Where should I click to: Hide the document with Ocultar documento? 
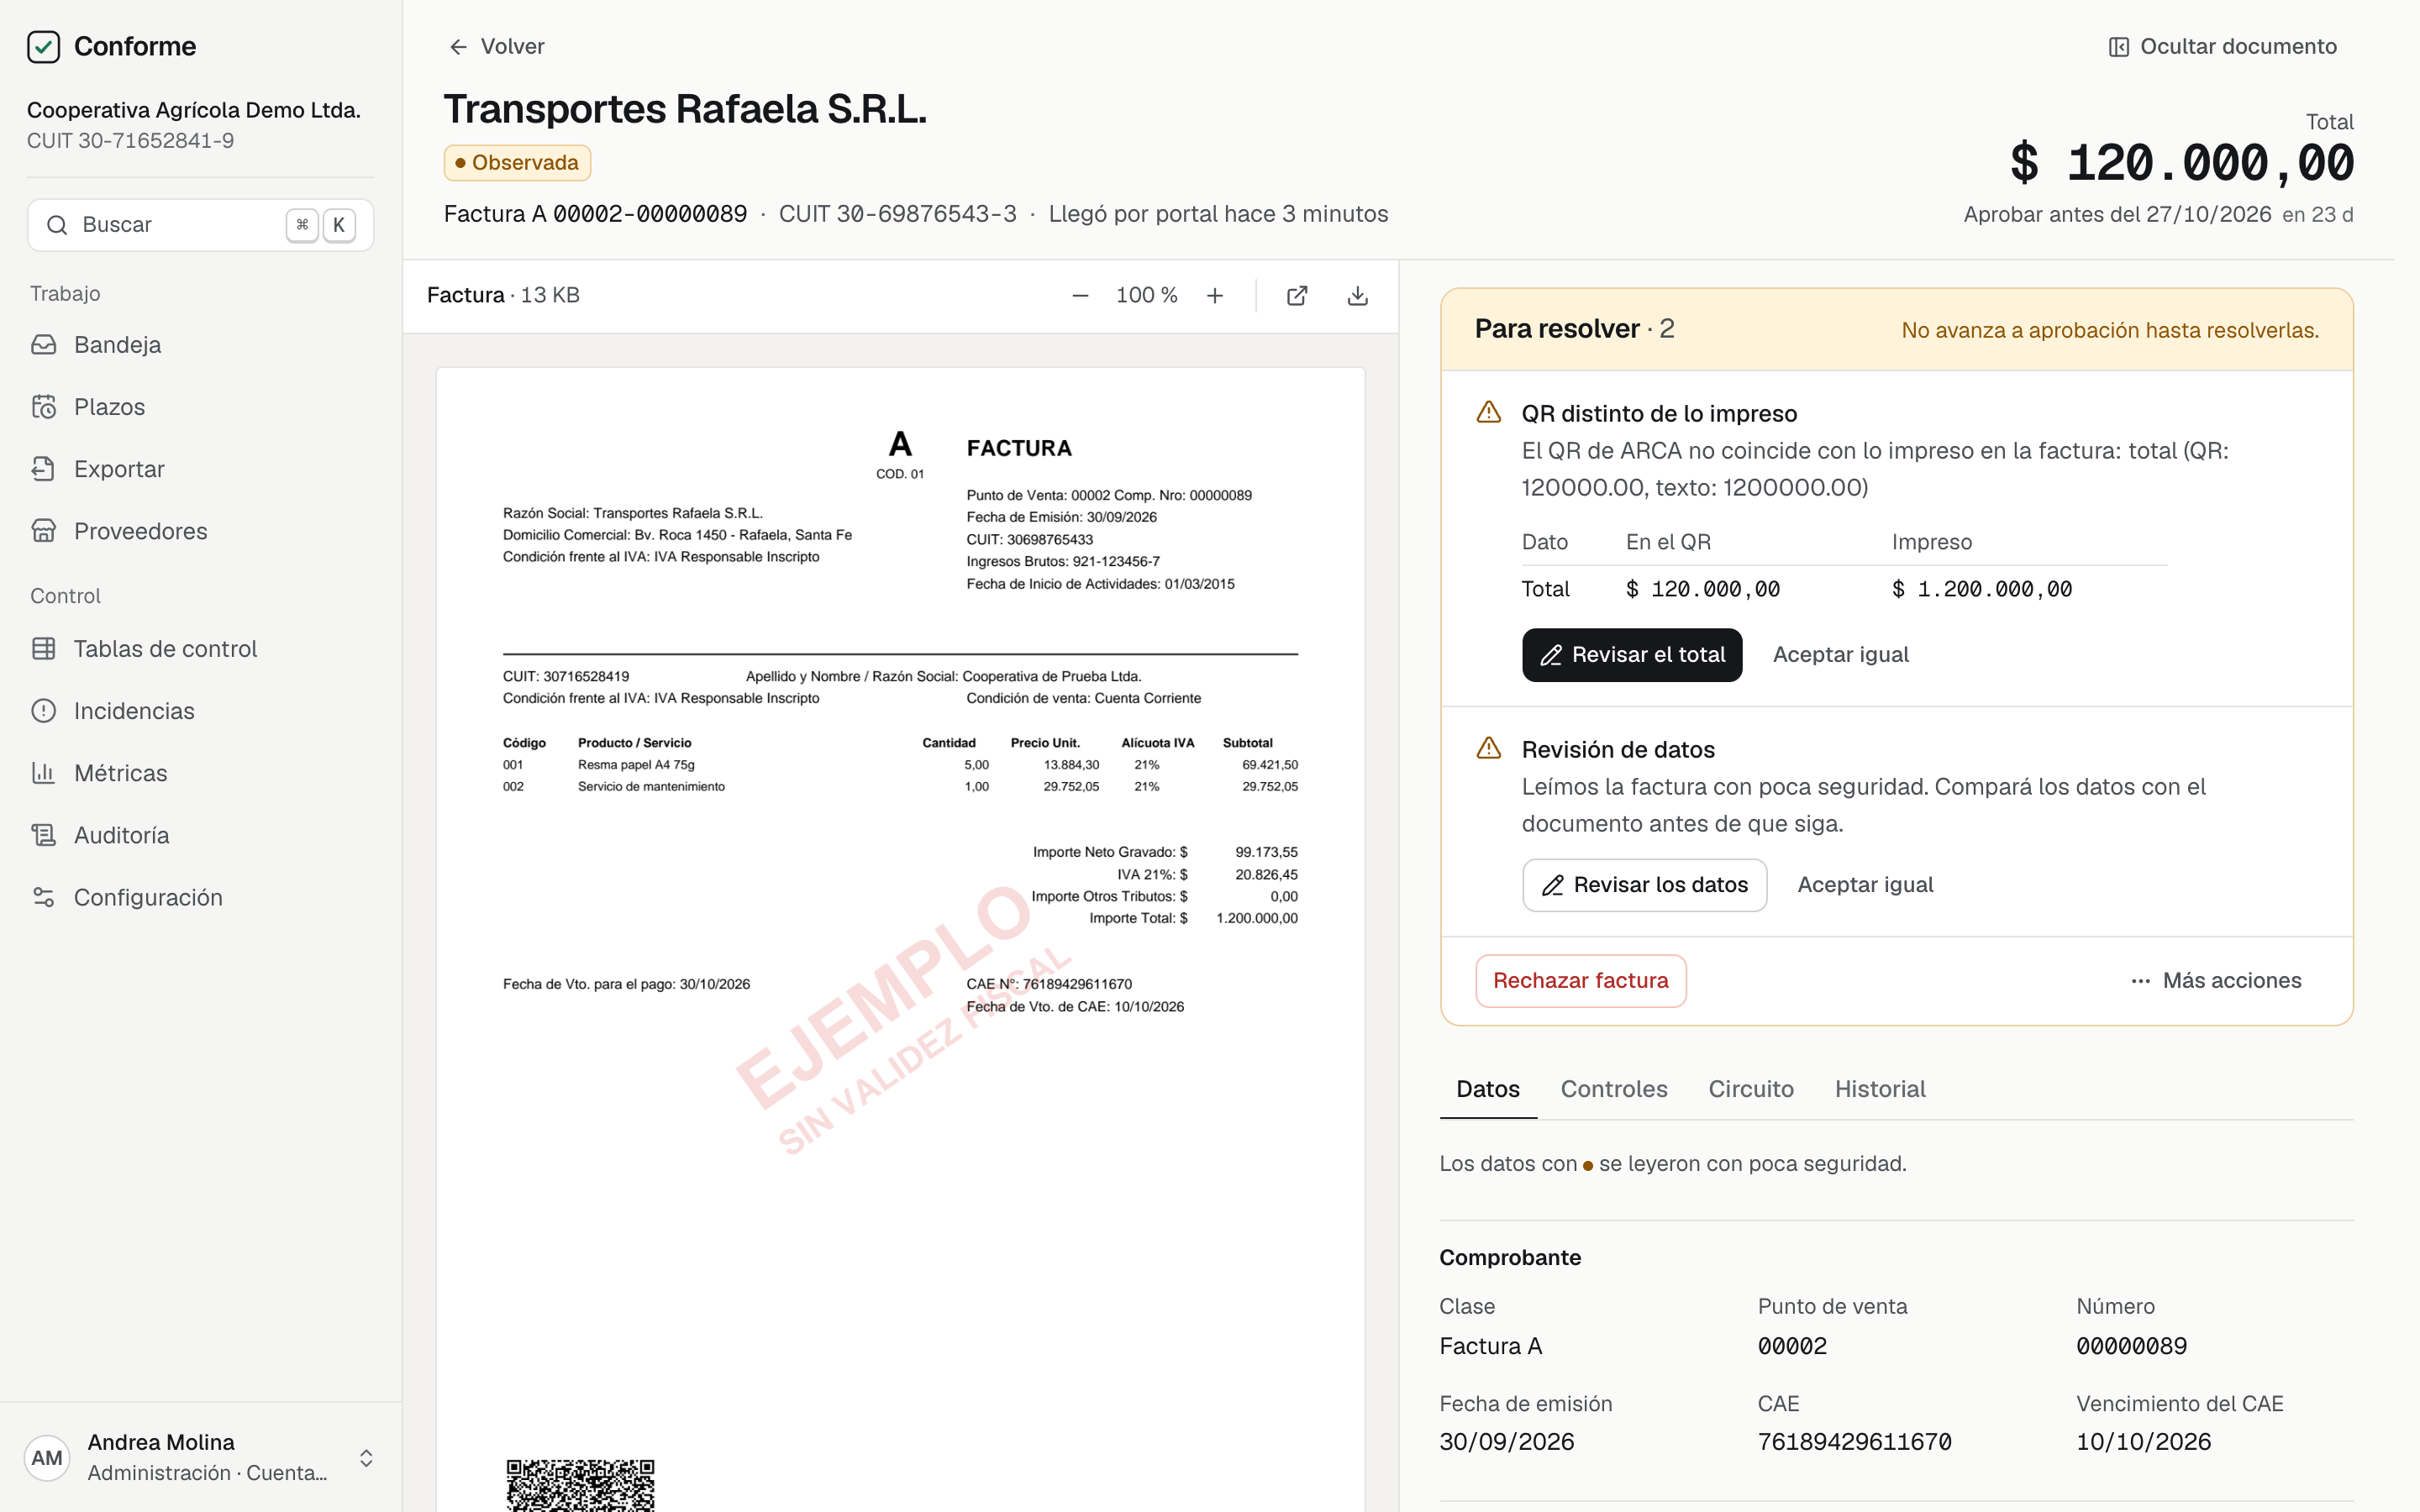coord(2223,47)
